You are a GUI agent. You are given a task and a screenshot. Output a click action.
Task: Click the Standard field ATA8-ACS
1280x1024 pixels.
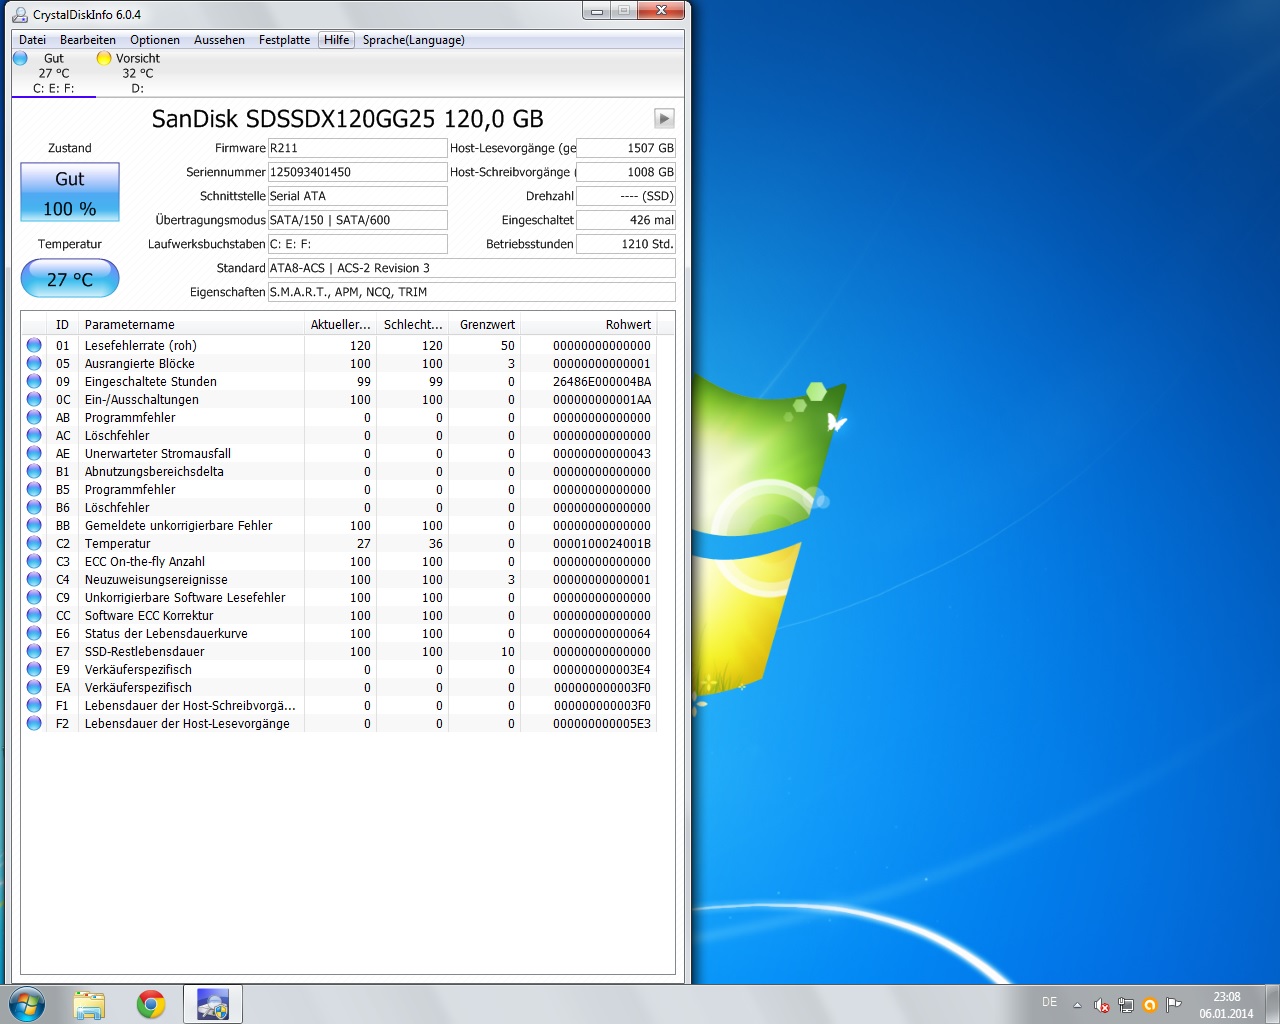(471, 268)
